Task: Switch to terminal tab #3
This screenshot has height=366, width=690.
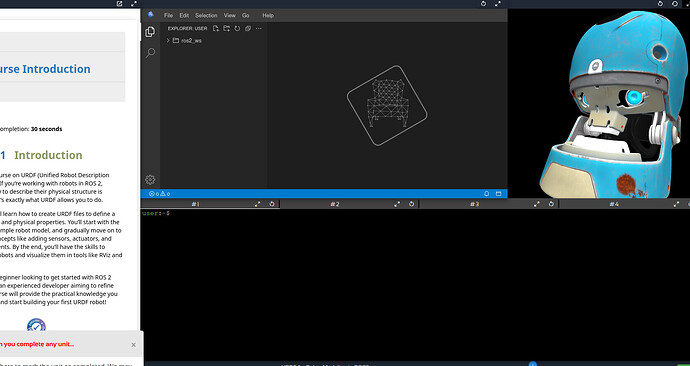Action: (x=474, y=204)
